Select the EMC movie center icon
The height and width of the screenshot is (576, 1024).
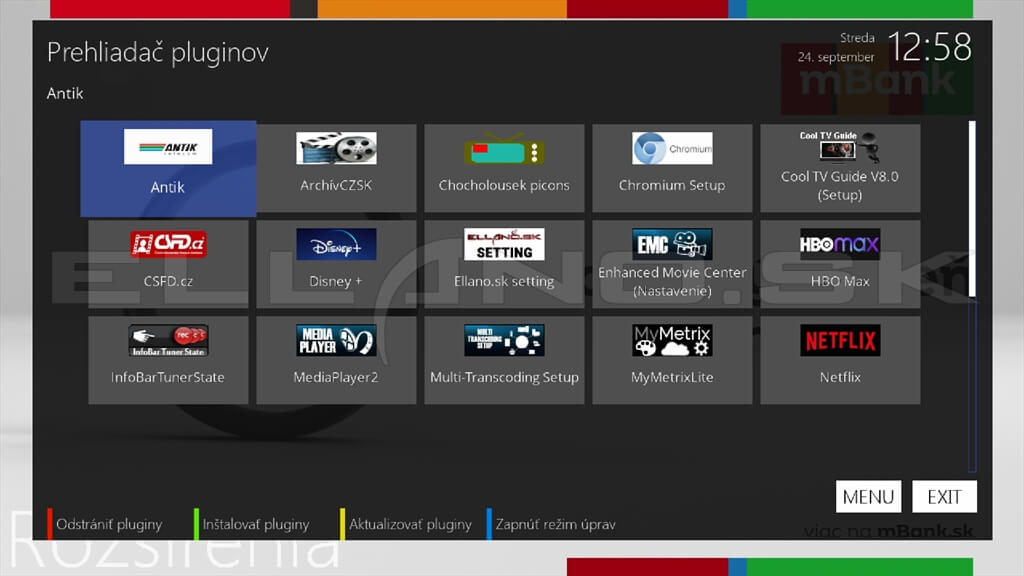(x=672, y=244)
